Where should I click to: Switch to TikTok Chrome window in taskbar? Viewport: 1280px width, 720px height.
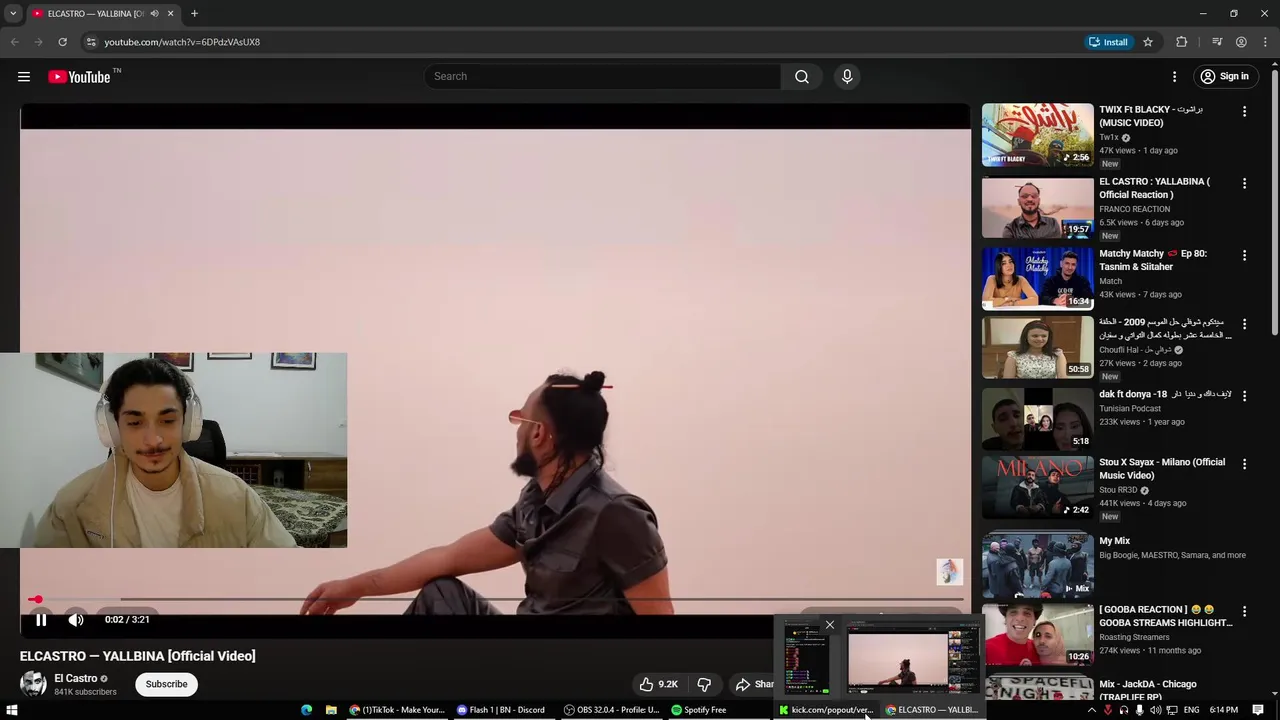pos(397,710)
